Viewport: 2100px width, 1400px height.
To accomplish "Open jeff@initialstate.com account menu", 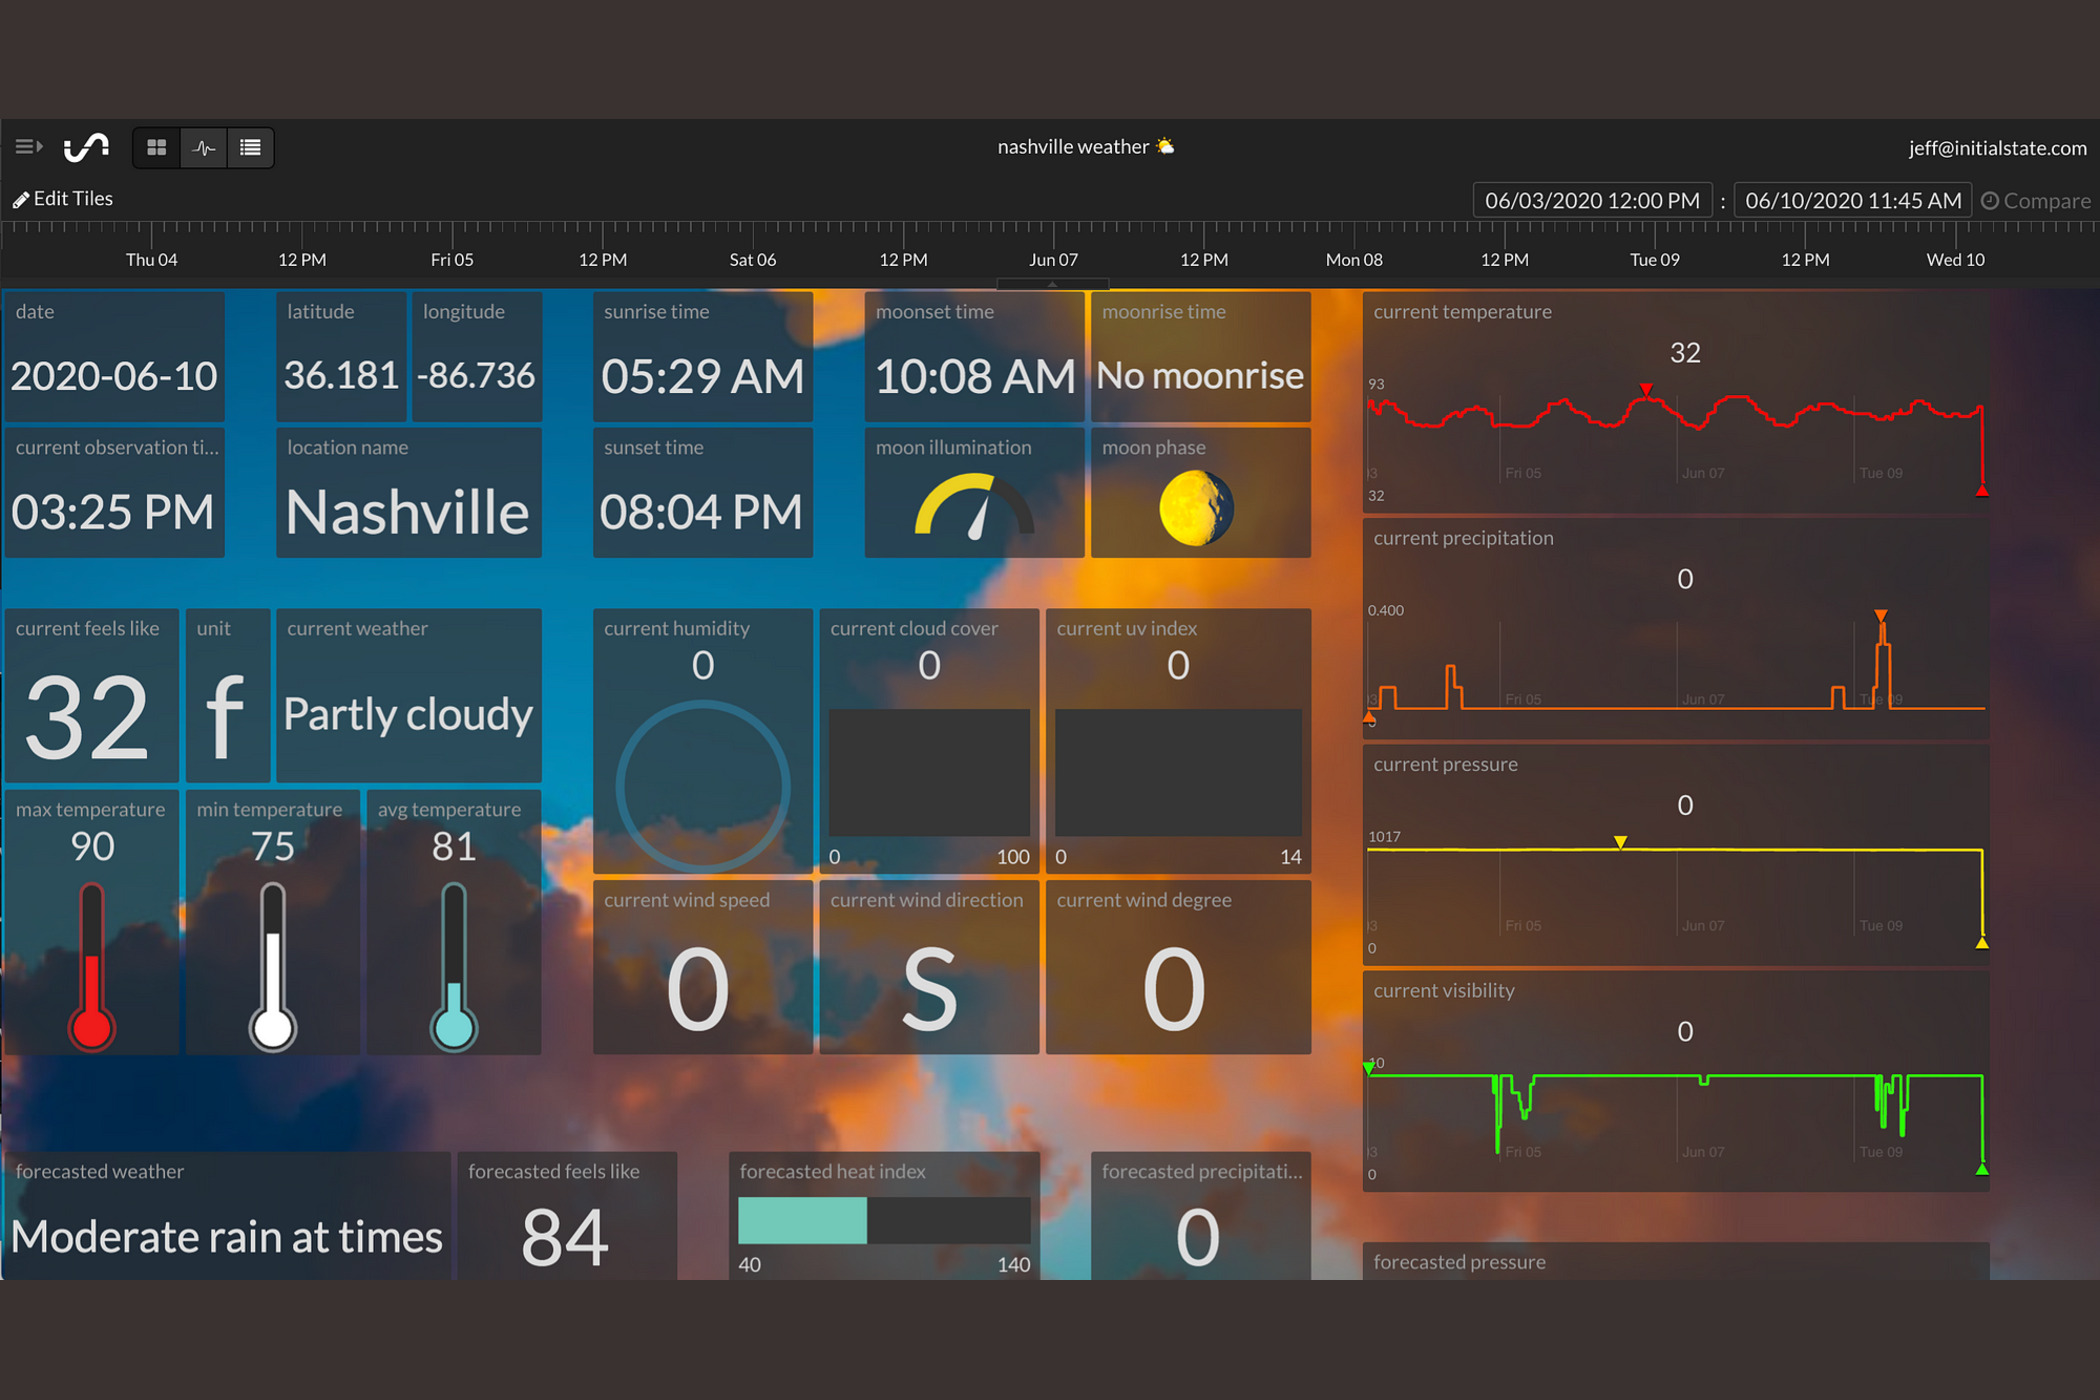I will [x=1997, y=148].
